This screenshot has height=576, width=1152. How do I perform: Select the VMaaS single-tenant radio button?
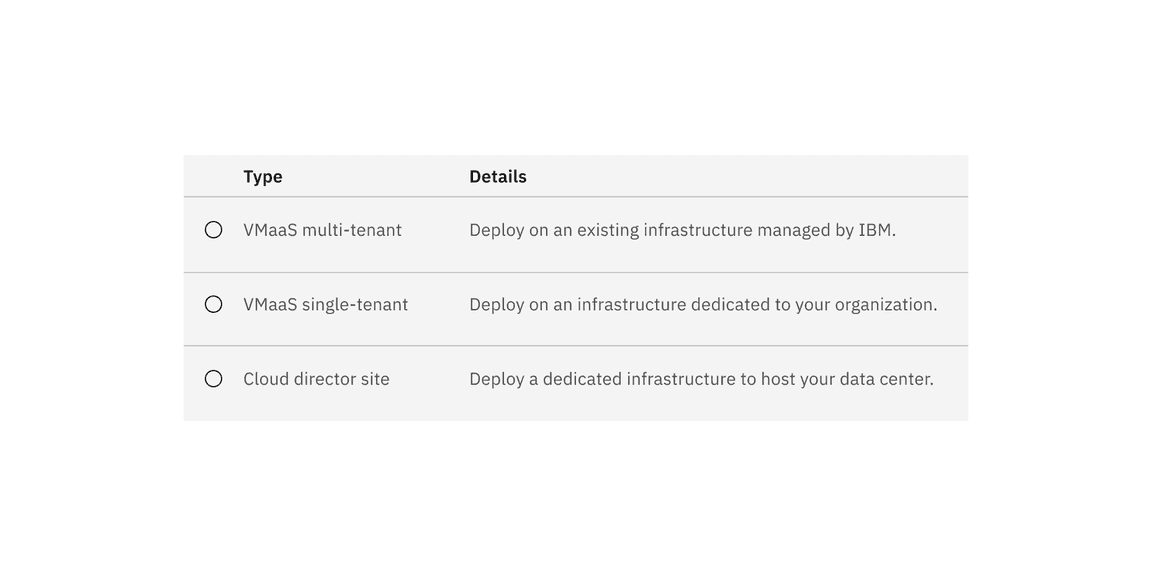click(x=213, y=303)
